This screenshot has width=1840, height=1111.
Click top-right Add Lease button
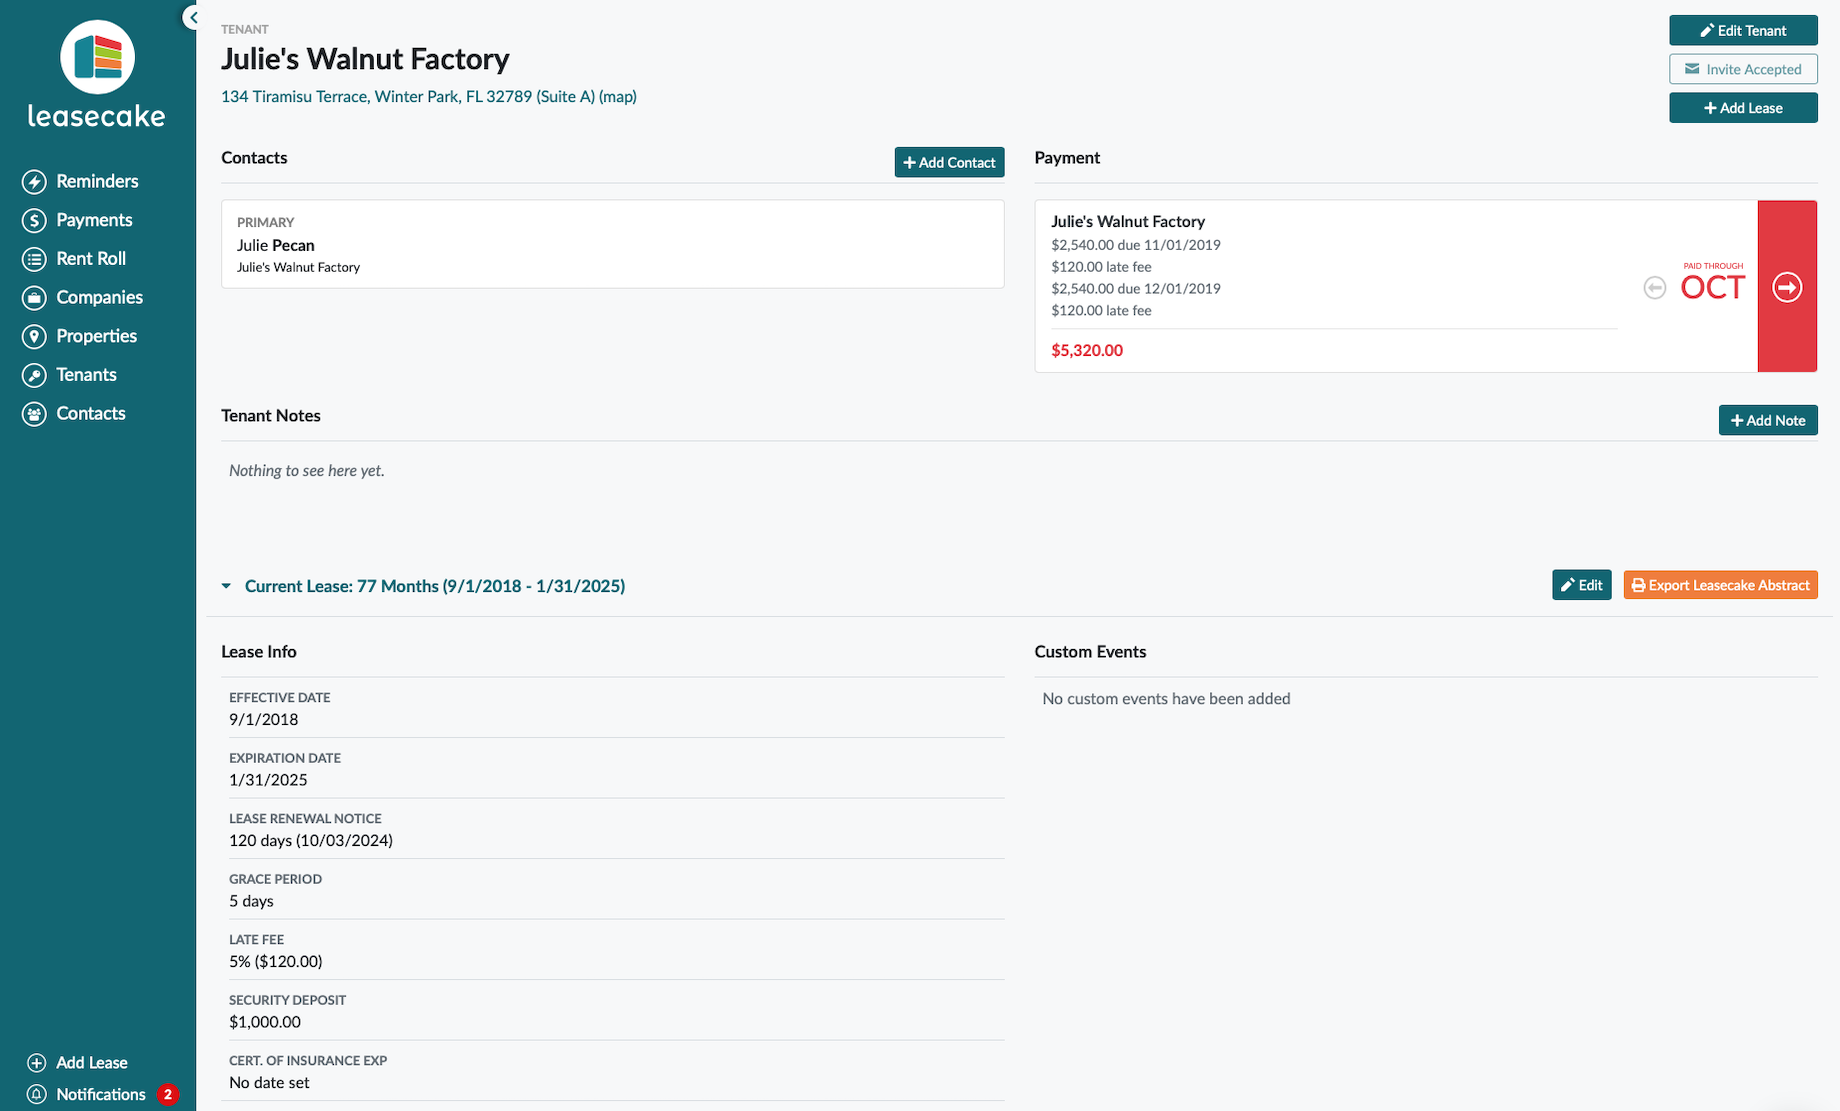[1743, 108]
